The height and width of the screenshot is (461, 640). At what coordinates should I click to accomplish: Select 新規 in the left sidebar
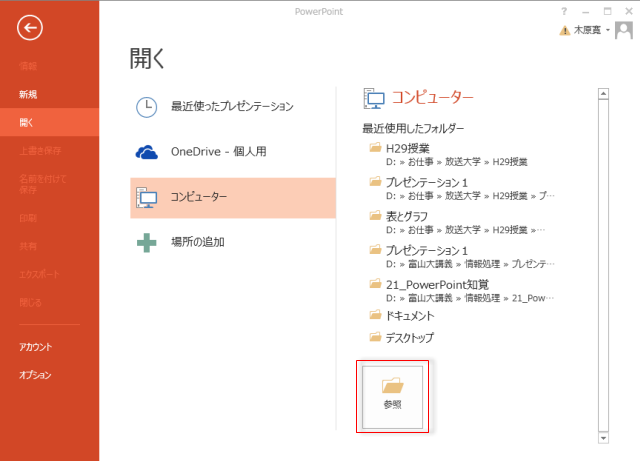click(x=49, y=94)
